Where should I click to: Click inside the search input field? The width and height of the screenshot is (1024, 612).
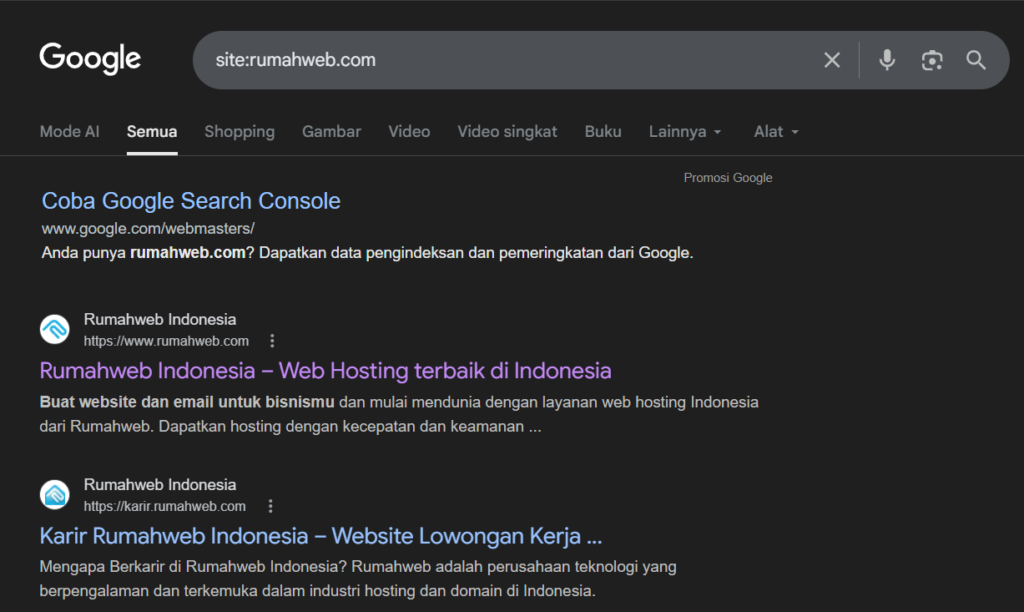(500, 60)
